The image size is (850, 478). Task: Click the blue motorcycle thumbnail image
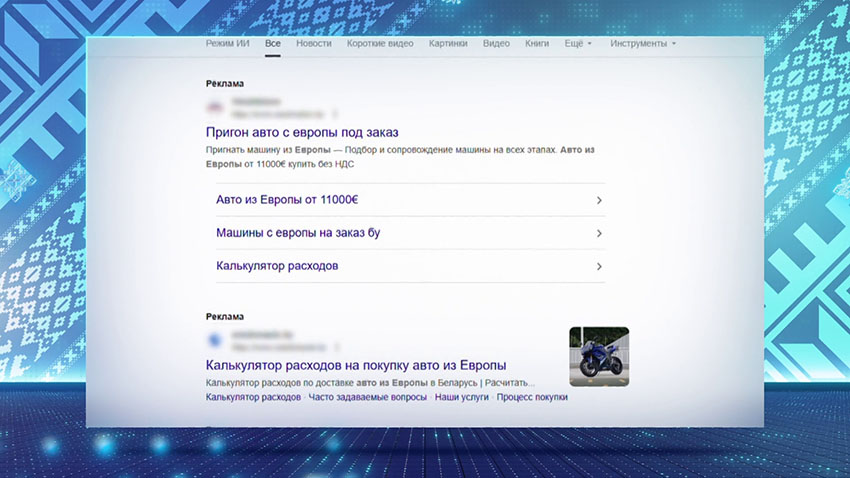(599, 356)
